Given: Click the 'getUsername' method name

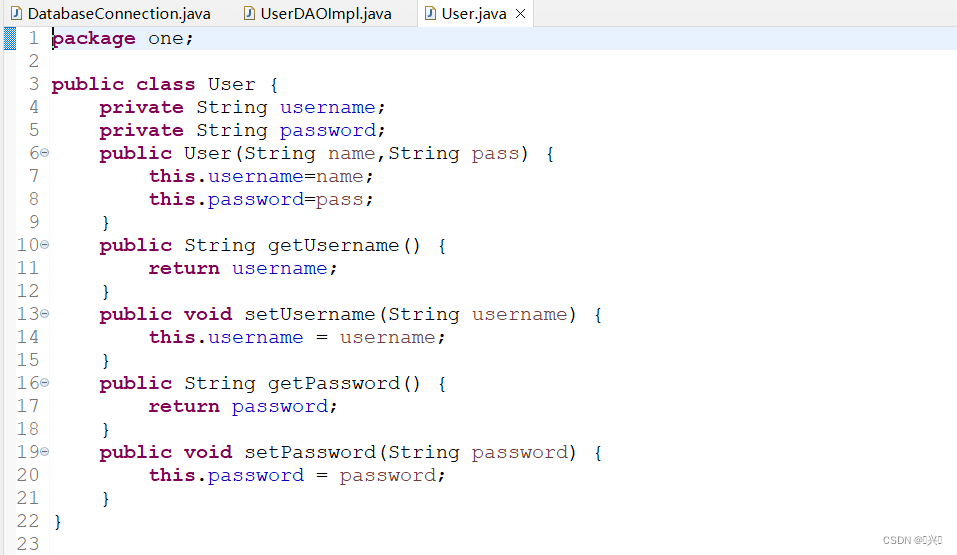Looking at the screenshot, I should coord(333,245).
